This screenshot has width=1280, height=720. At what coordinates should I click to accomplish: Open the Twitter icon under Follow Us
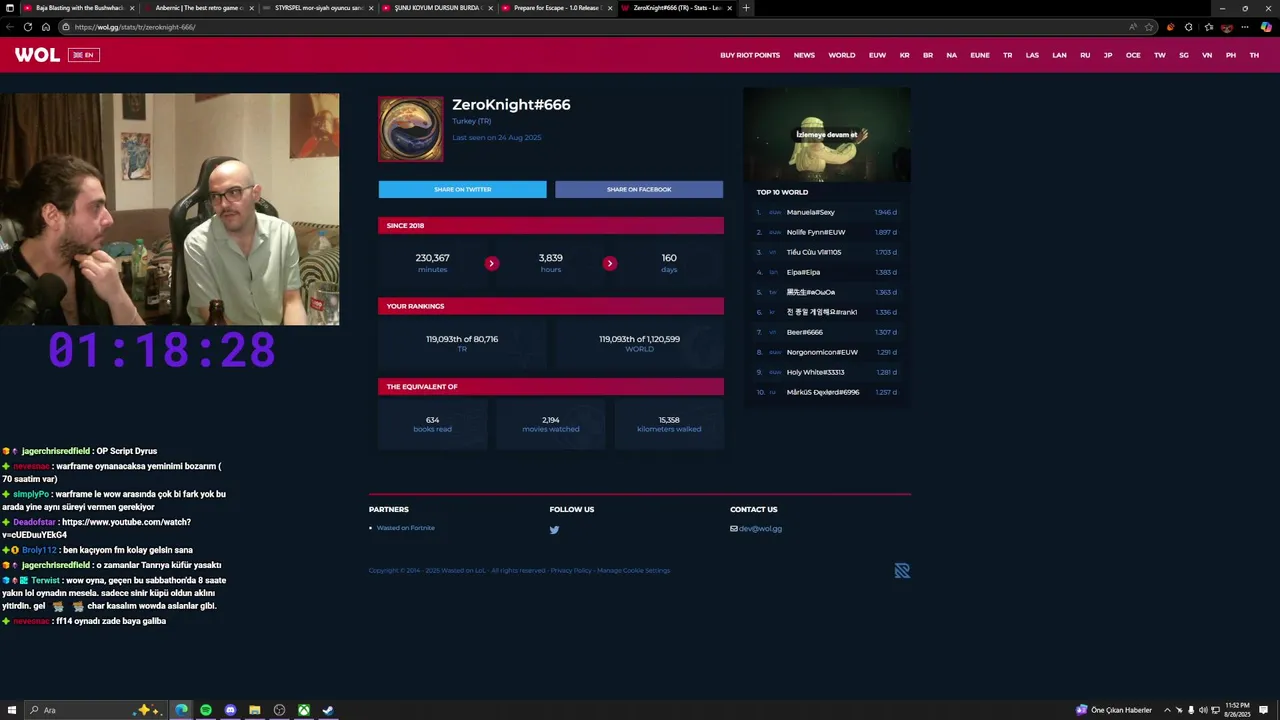point(554,530)
